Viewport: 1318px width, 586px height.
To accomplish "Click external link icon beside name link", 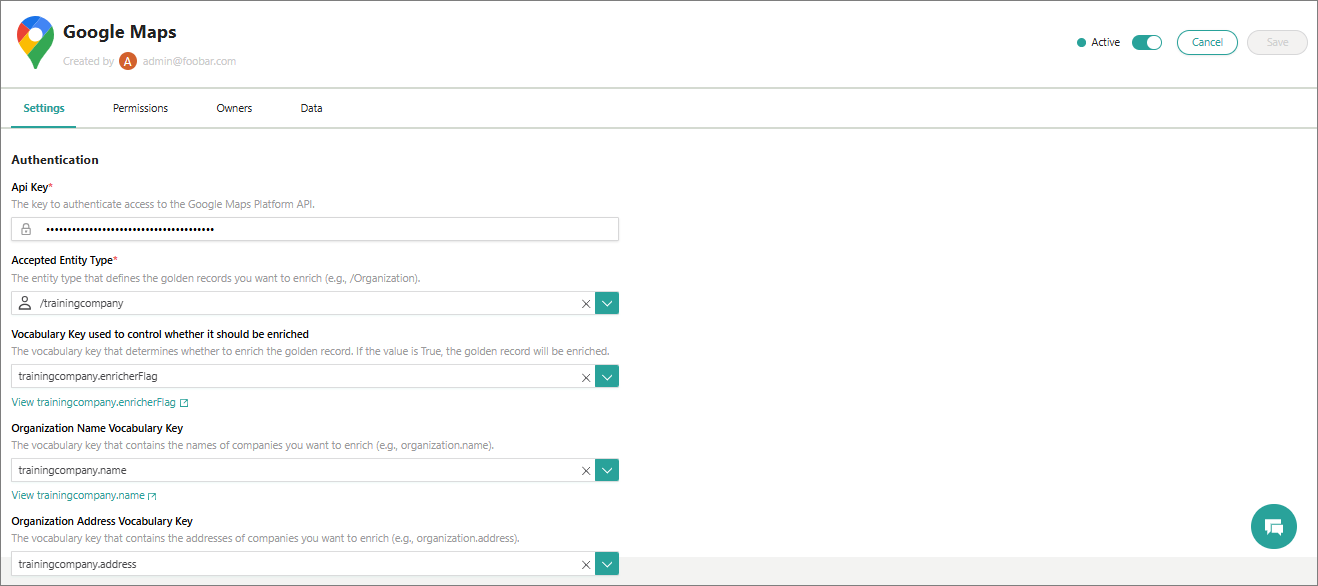I will [152, 496].
